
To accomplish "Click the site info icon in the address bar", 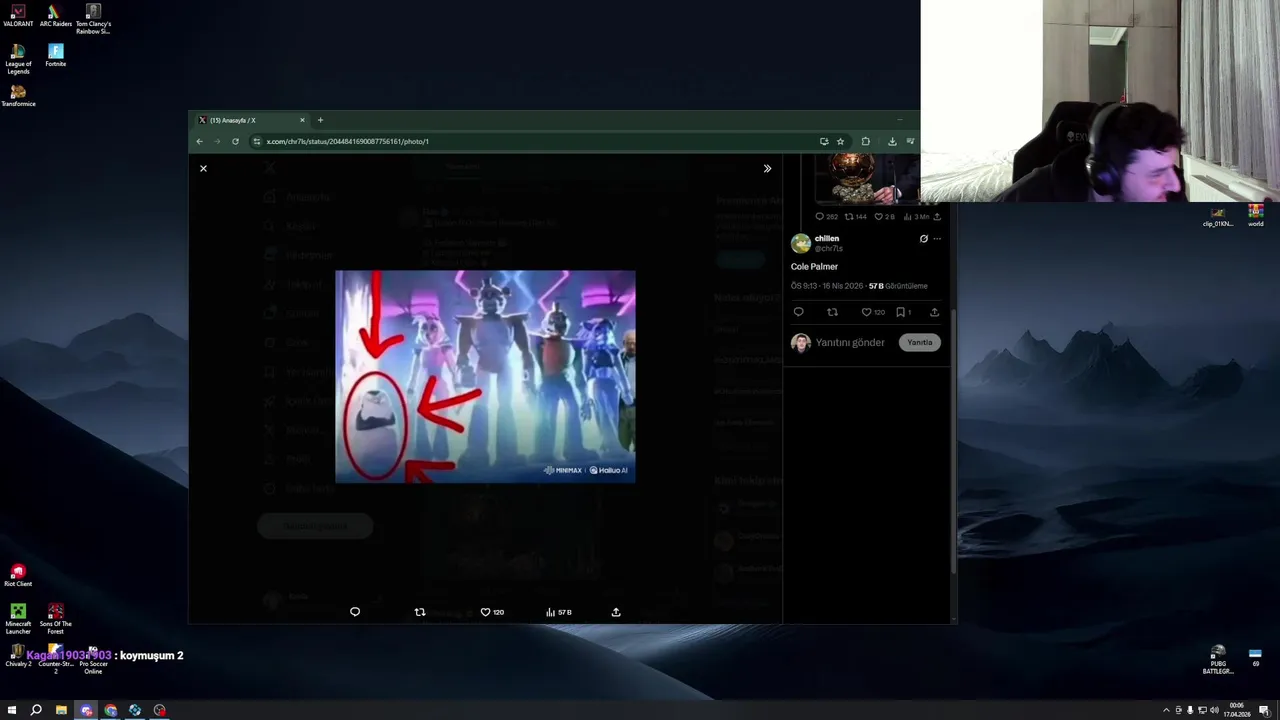I will [x=257, y=141].
